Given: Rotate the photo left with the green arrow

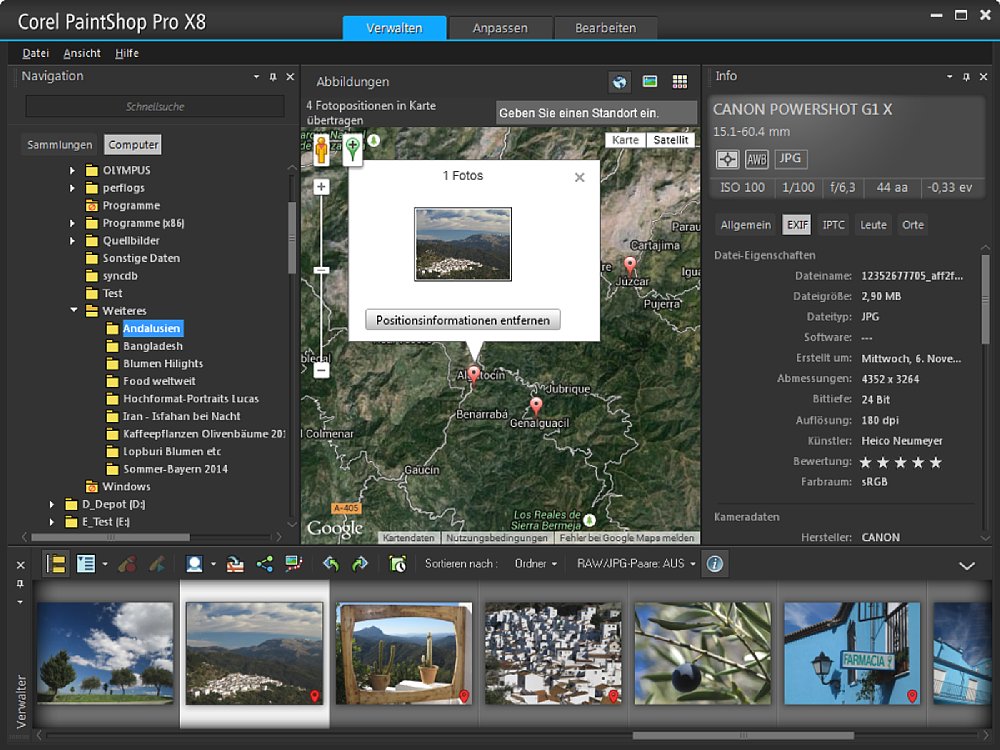Looking at the screenshot, I should pyautogui.click(x=331, y=564).
